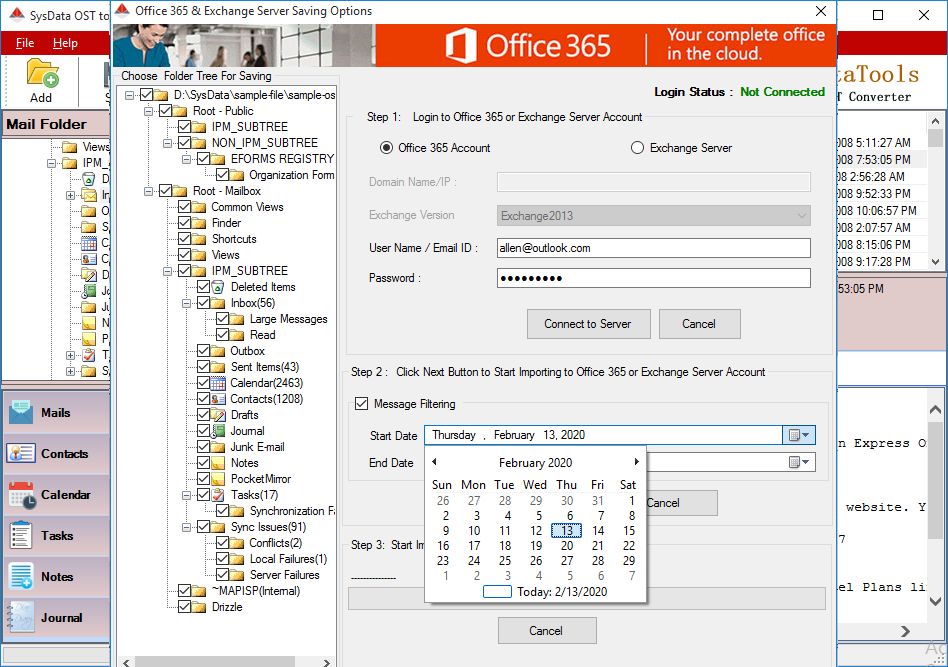Open the File menu
This screenshot has height=667, width=948.
25,43
